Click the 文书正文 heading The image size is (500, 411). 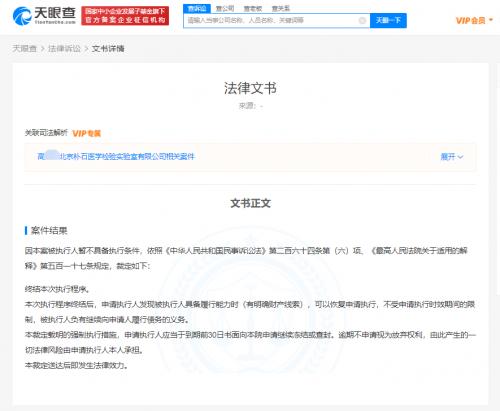point(250,203)
